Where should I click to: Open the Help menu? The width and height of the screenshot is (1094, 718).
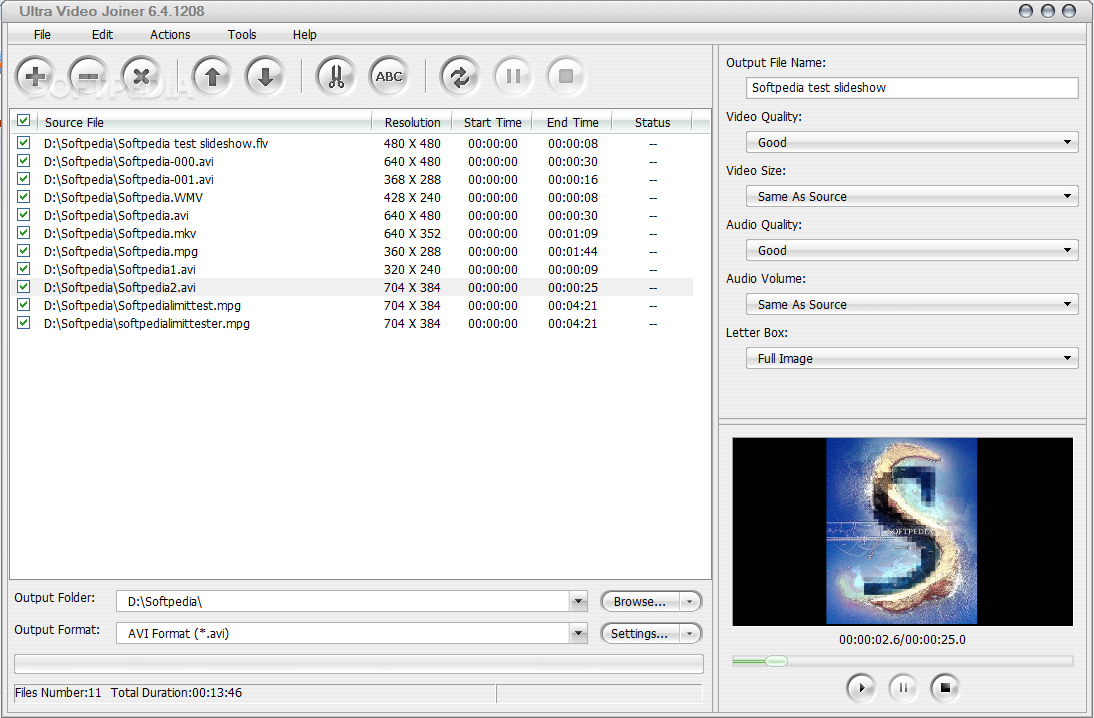click(304, 34)
